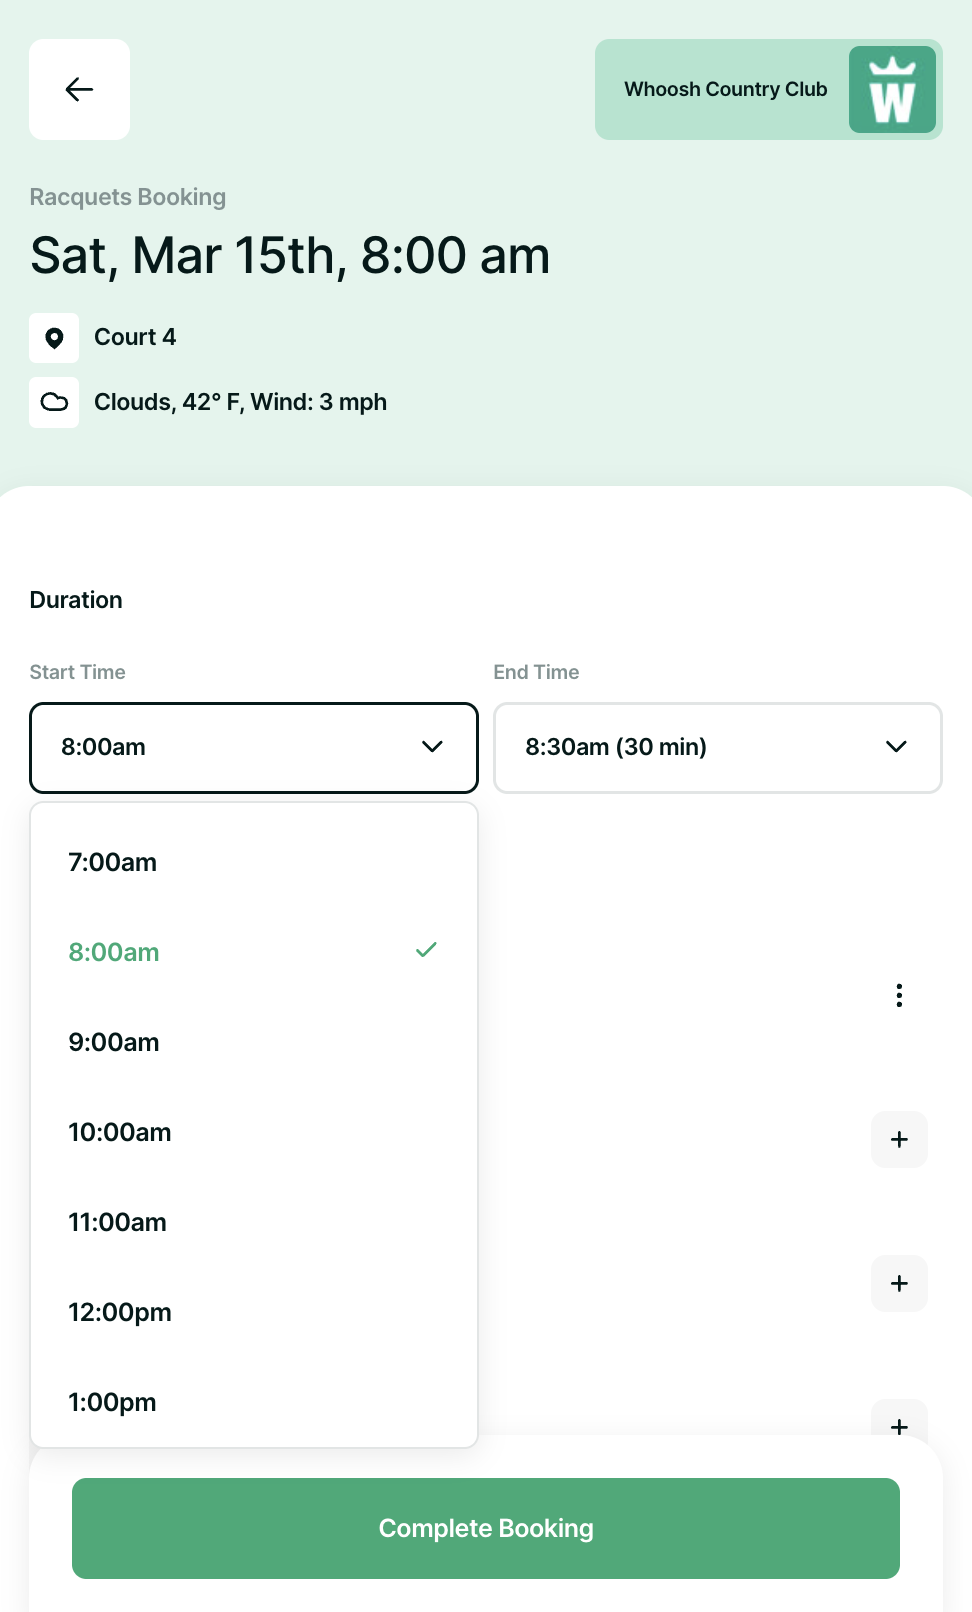Click the second plus add button

pos(899,1283)
